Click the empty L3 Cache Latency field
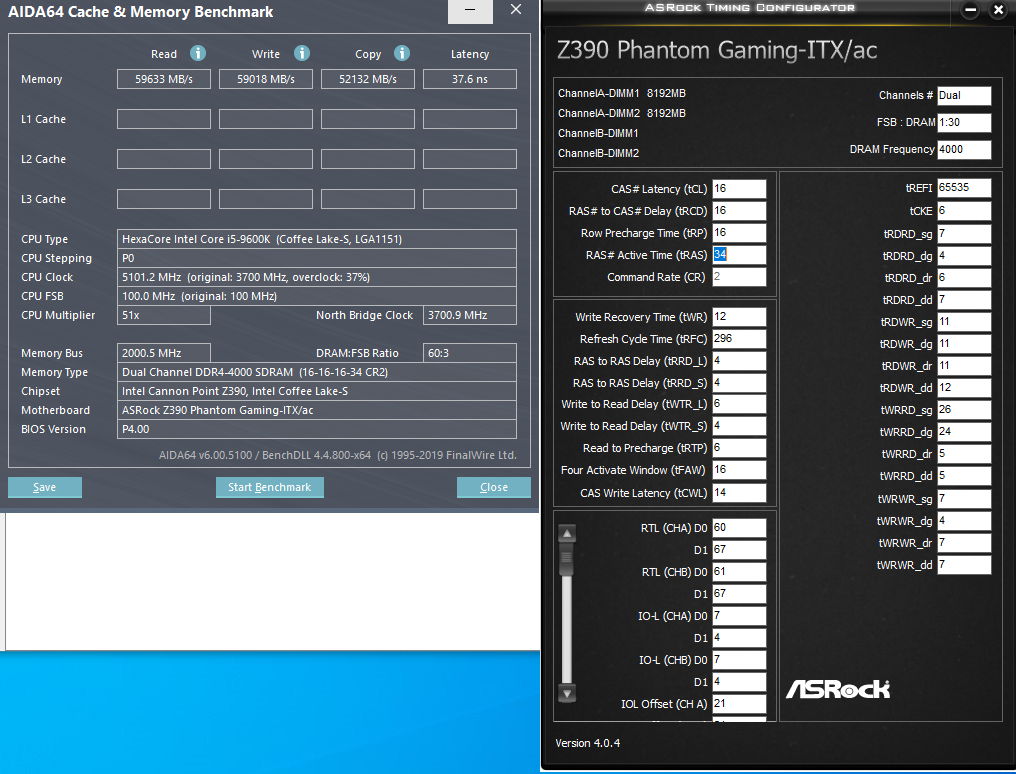The image size is (1016, 774). pyautogui.click(x=470, y=199)
